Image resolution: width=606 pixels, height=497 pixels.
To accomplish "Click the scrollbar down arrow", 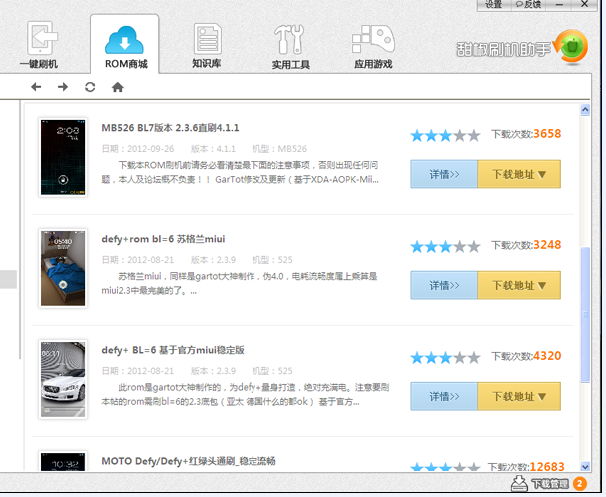I will (585, 466).
